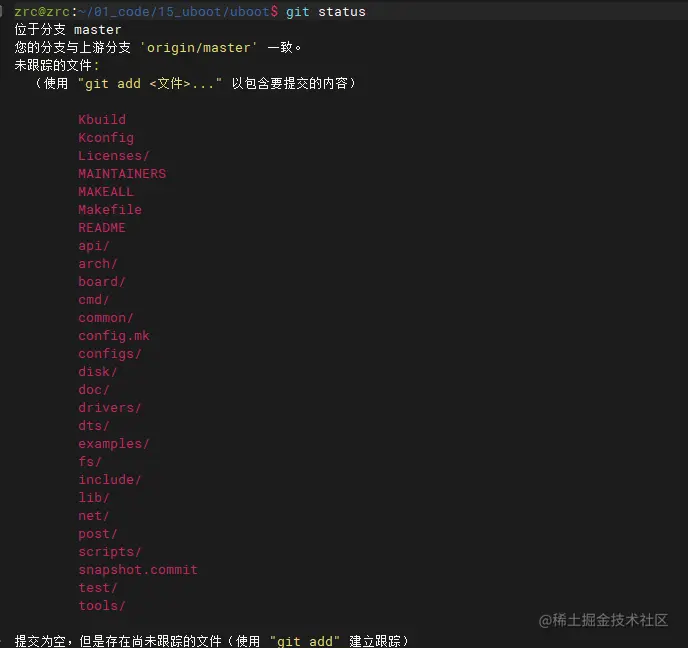Select the untracked directory api/
The width and height of the screenshot is (688, 648).
pyautogui.click(x=94, y=245)
